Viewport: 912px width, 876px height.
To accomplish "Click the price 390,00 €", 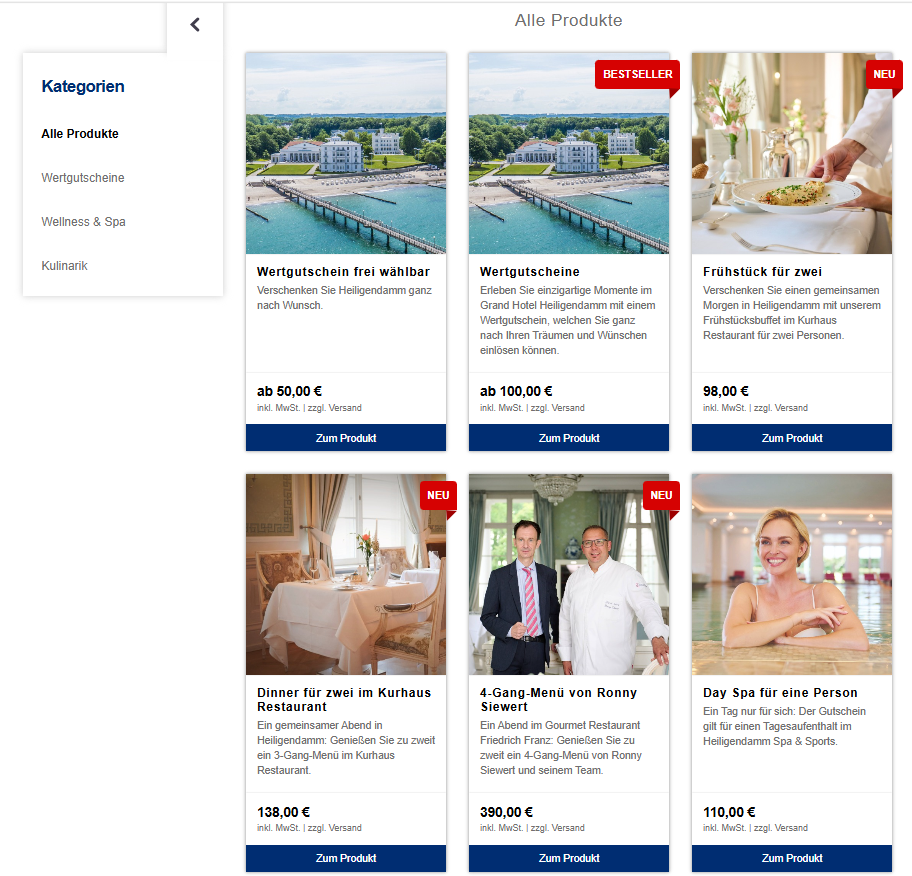I will [506, 812].
